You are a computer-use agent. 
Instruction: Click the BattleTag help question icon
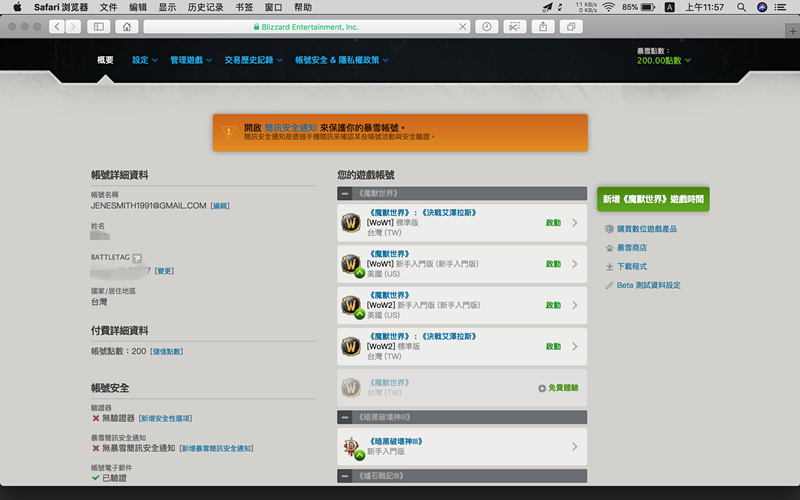coord(137,258)
